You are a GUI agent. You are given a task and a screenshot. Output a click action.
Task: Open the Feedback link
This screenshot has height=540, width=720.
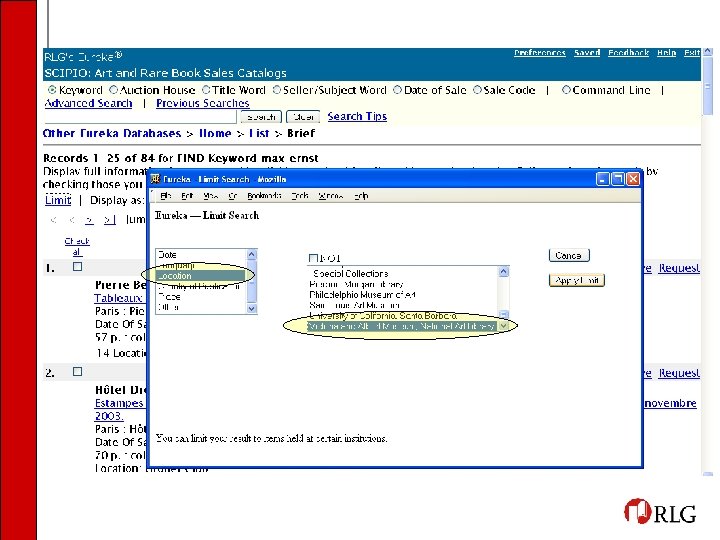tap(628, 53)
